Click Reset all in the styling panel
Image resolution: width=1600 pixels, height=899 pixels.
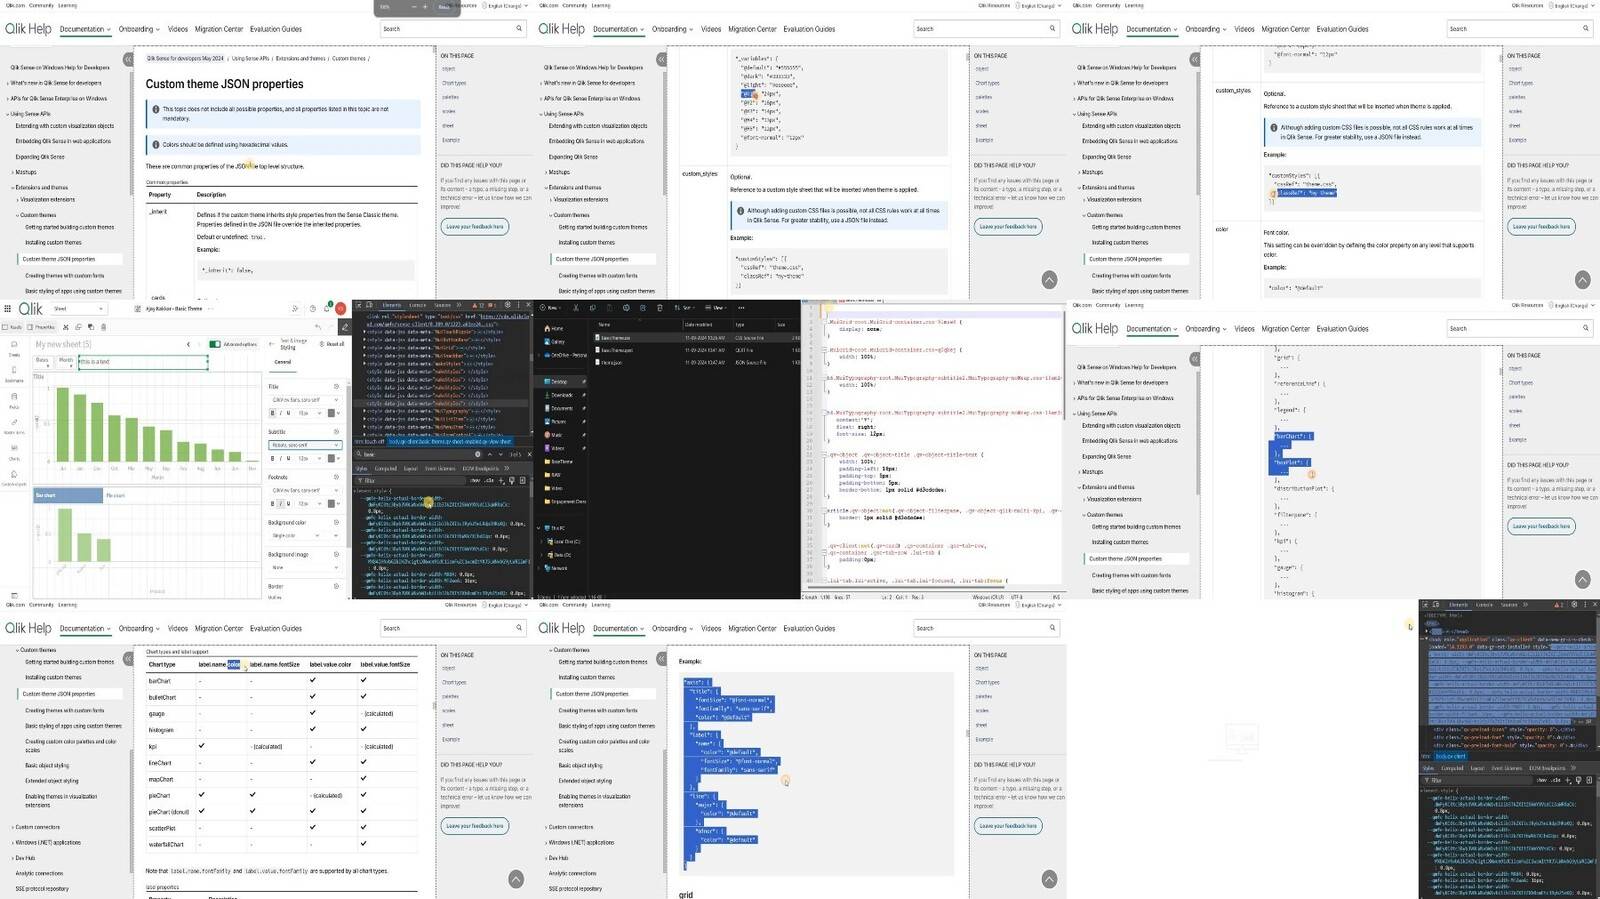coord(332,344)
